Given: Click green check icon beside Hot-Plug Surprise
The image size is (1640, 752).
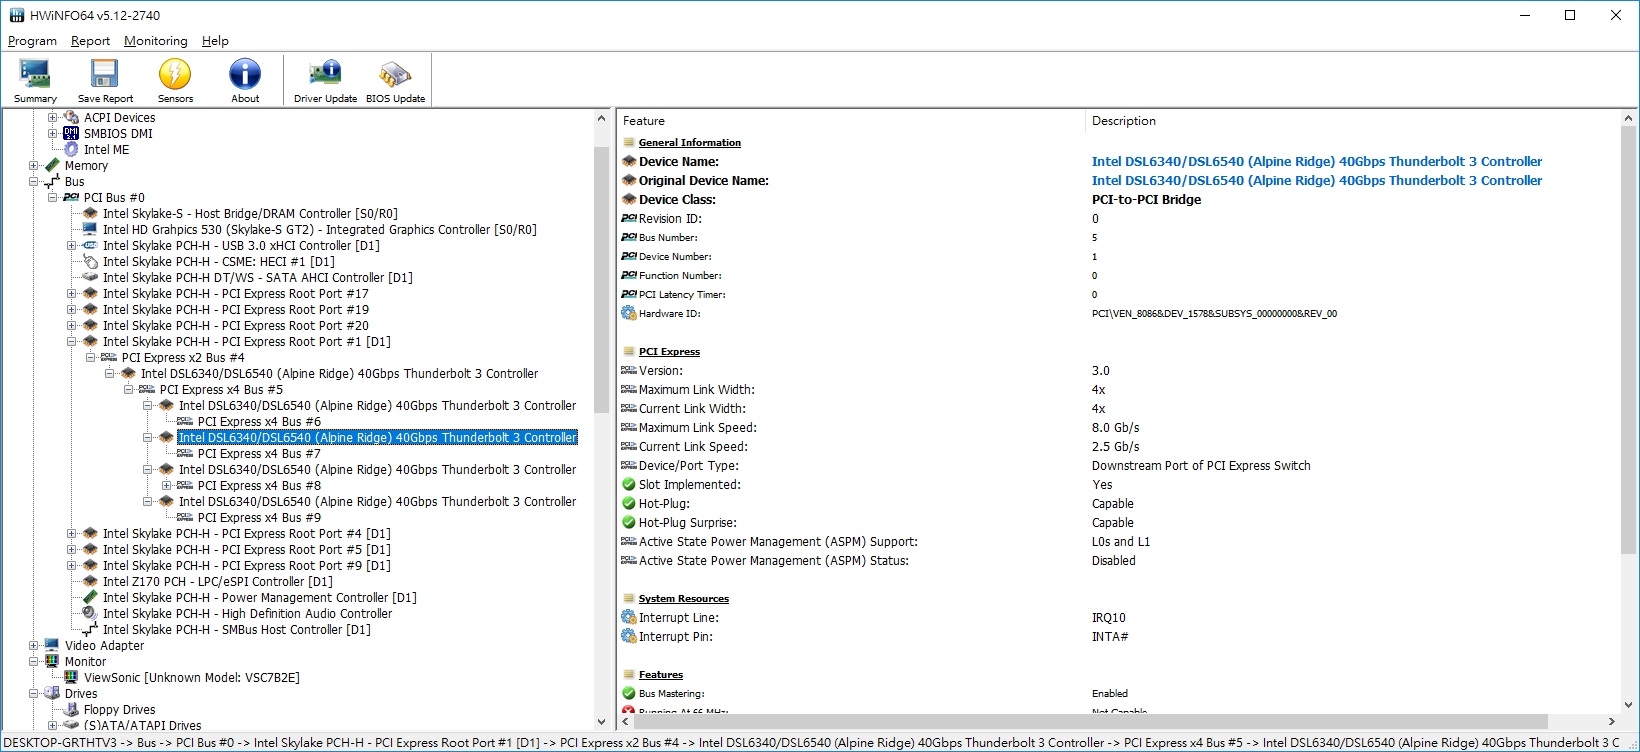Looking at the screenshot, I should tap(628, 522).
